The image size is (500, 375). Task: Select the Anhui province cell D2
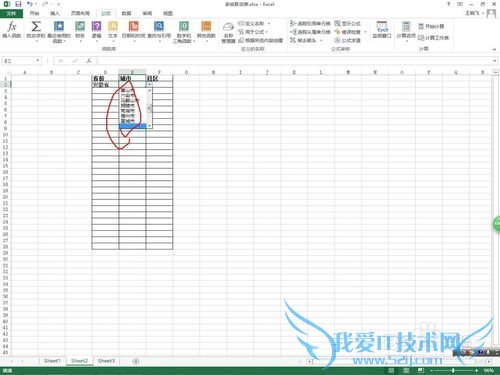tap(105, 85)
